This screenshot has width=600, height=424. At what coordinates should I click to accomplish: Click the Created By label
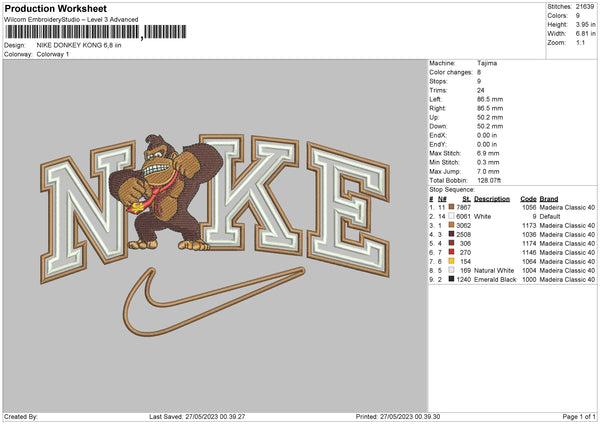point(21,416)
